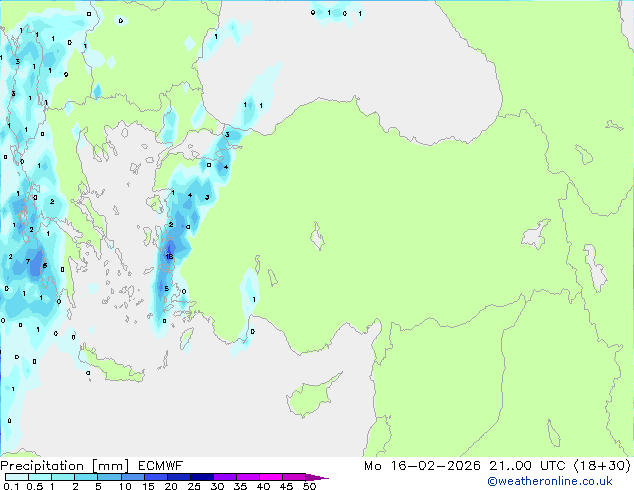
Task: Click the 'Precipitation [mm]' title text
Action: tap(65, 466)
